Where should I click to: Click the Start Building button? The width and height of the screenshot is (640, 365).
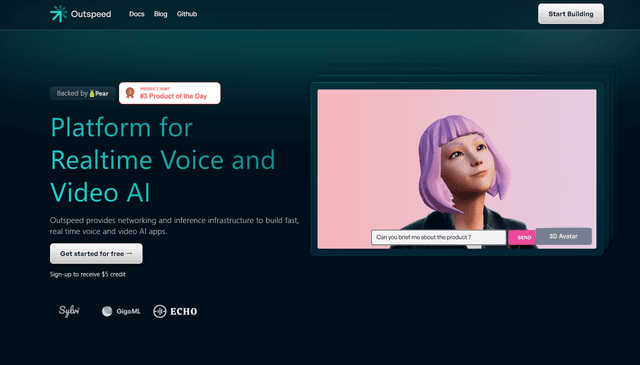coord(571,14)
